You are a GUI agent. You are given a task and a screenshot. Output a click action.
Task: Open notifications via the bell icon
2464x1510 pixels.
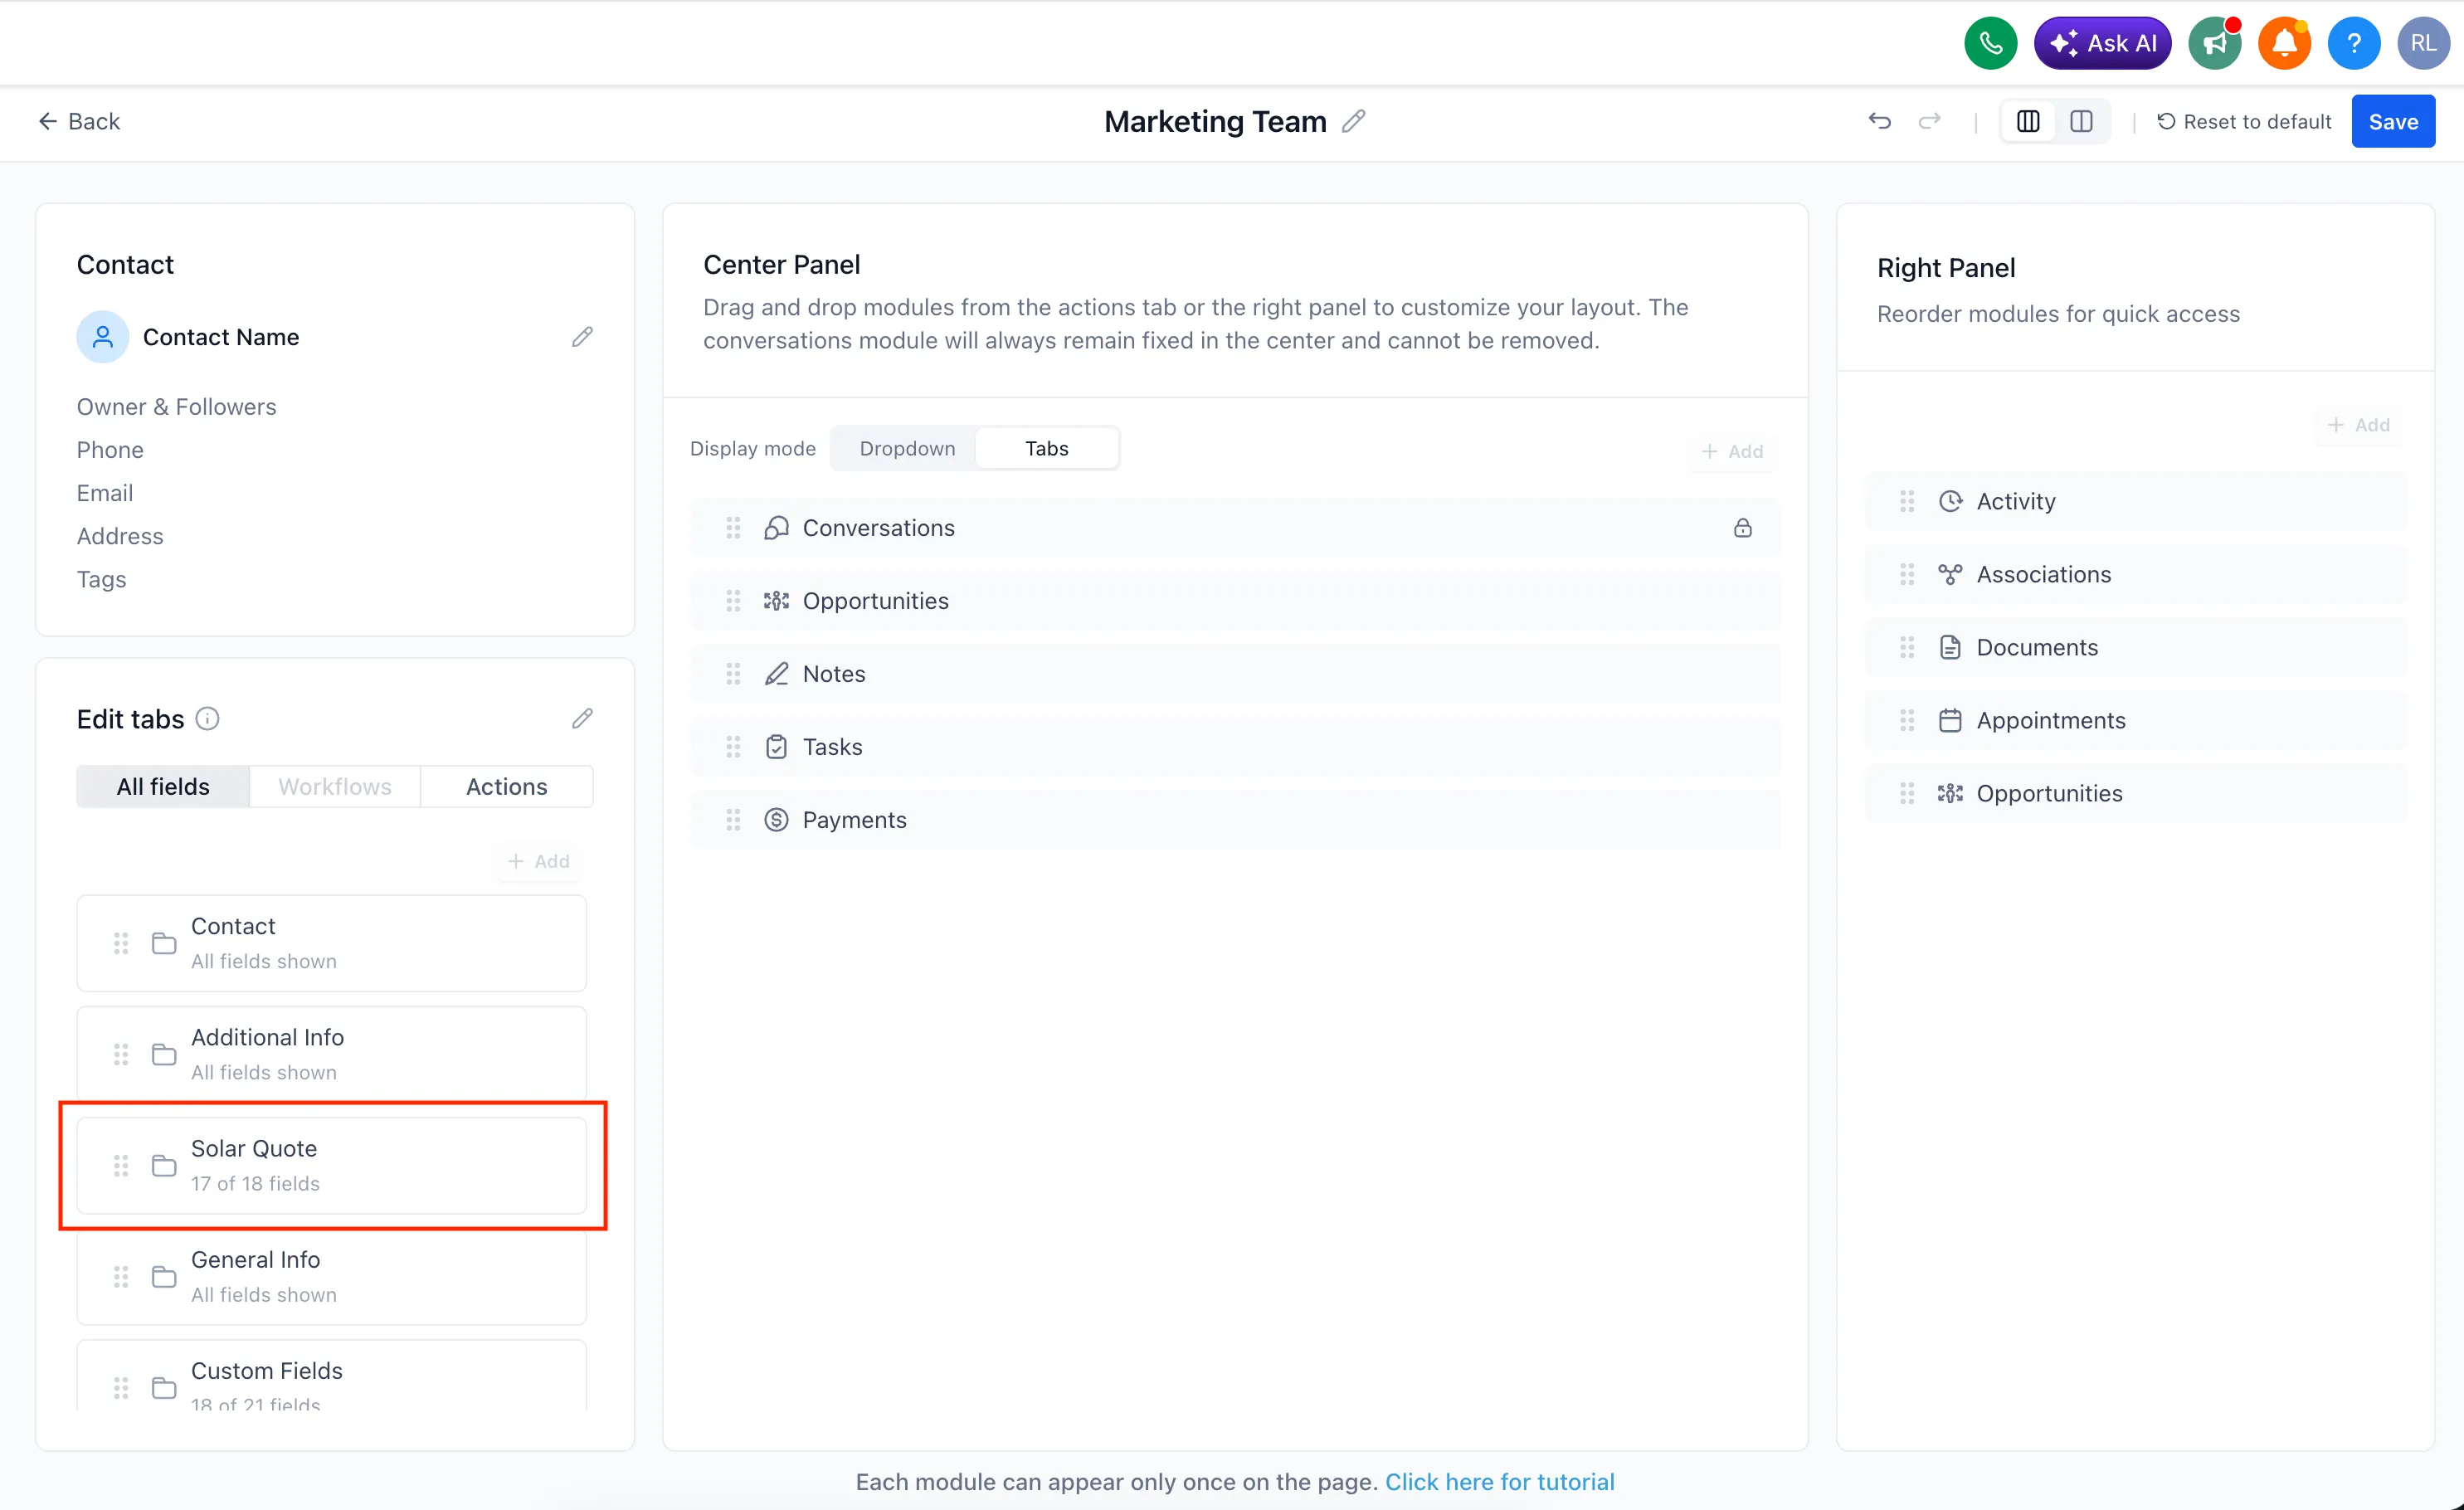(x=2284, y=42)
